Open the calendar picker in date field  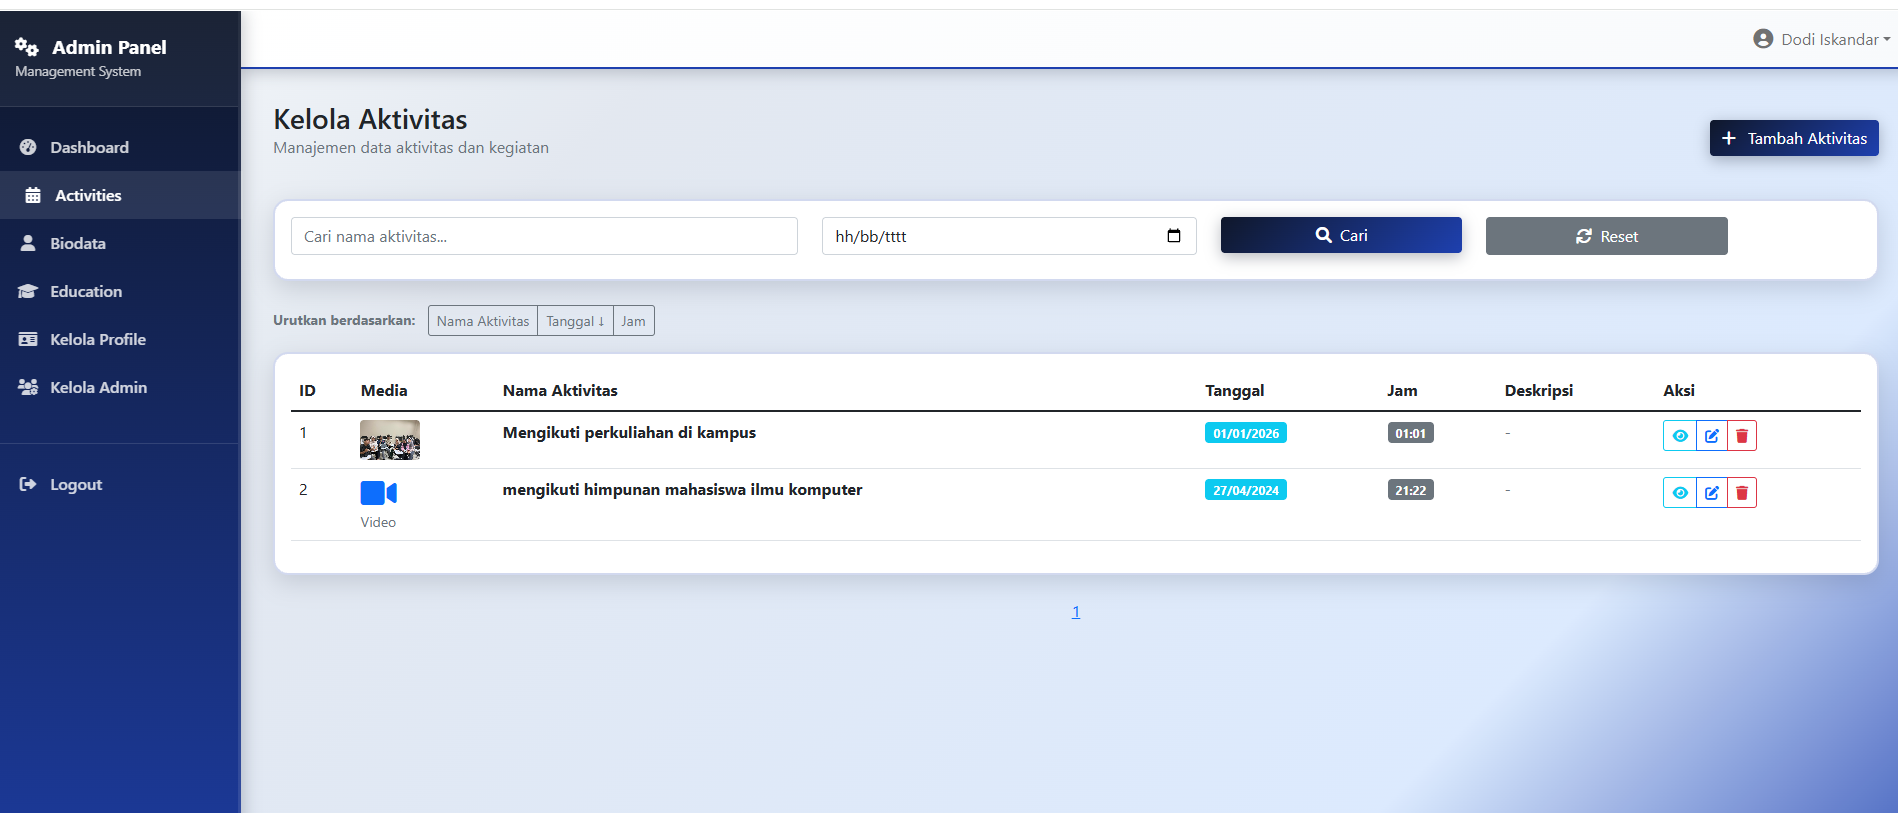(1174, 236)
